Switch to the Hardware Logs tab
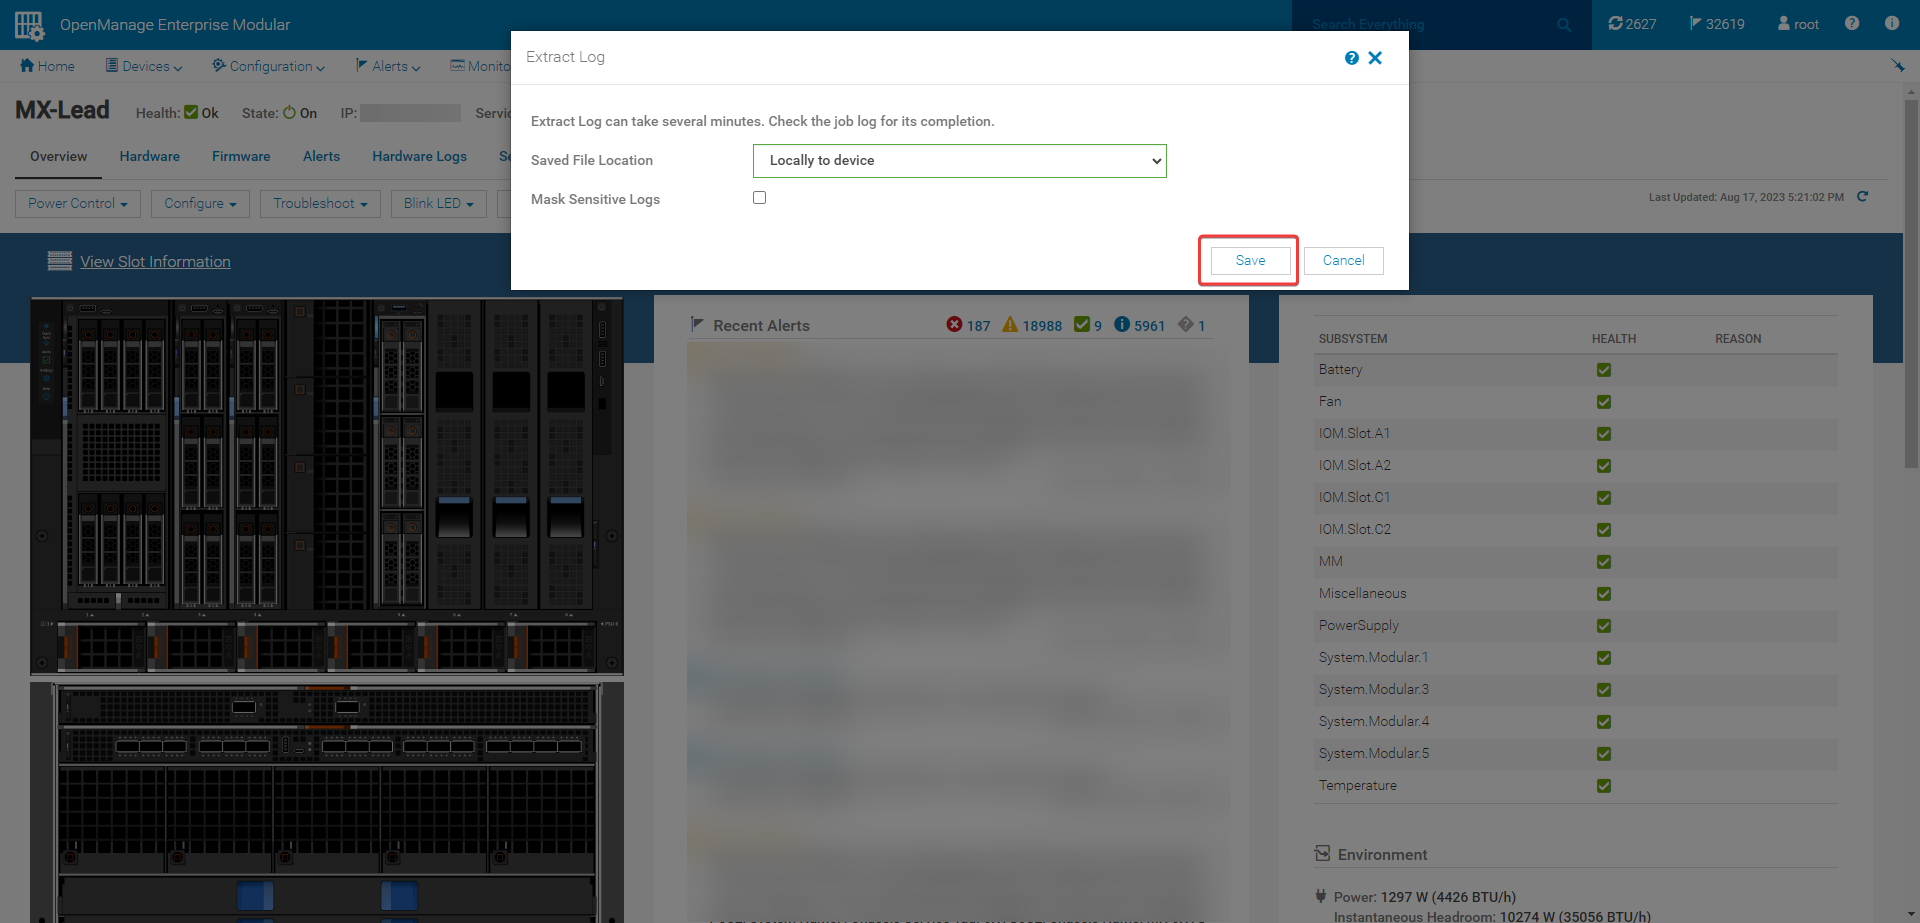 (419, 156)
